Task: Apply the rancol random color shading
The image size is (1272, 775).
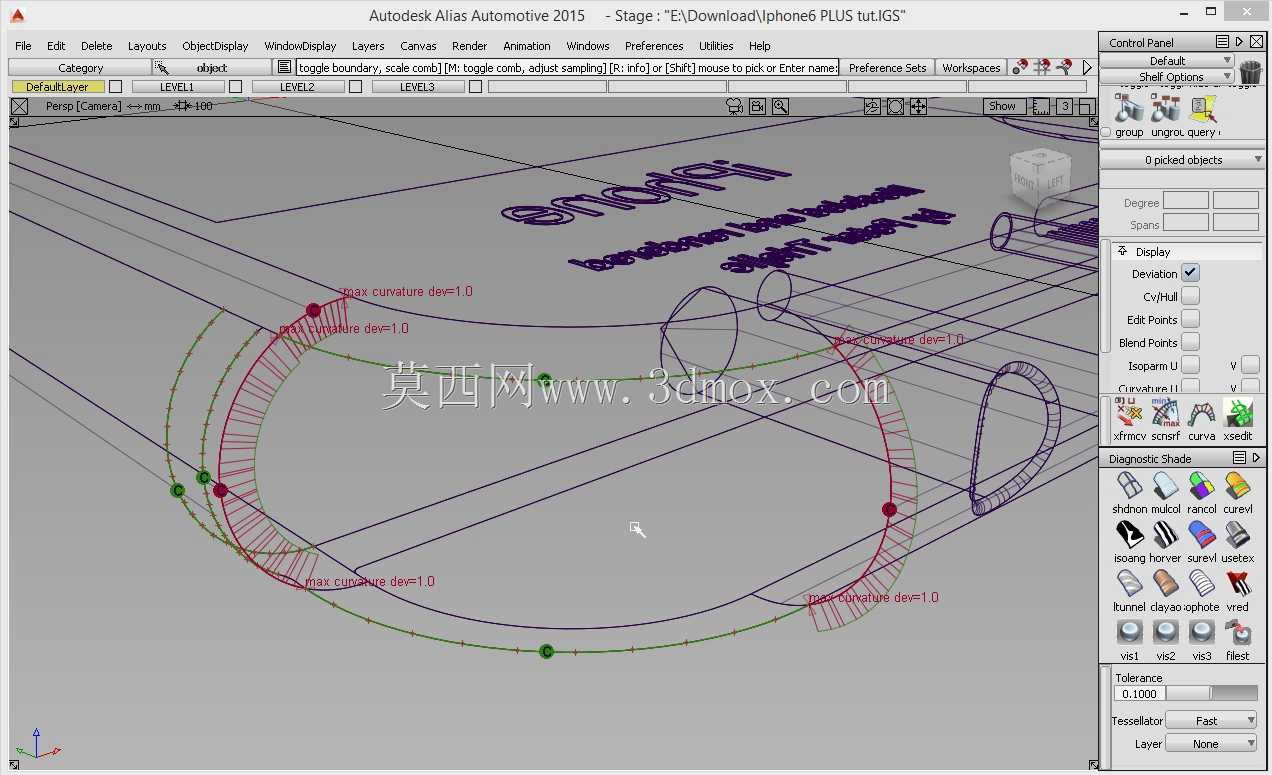Action: coord(1202,487)
